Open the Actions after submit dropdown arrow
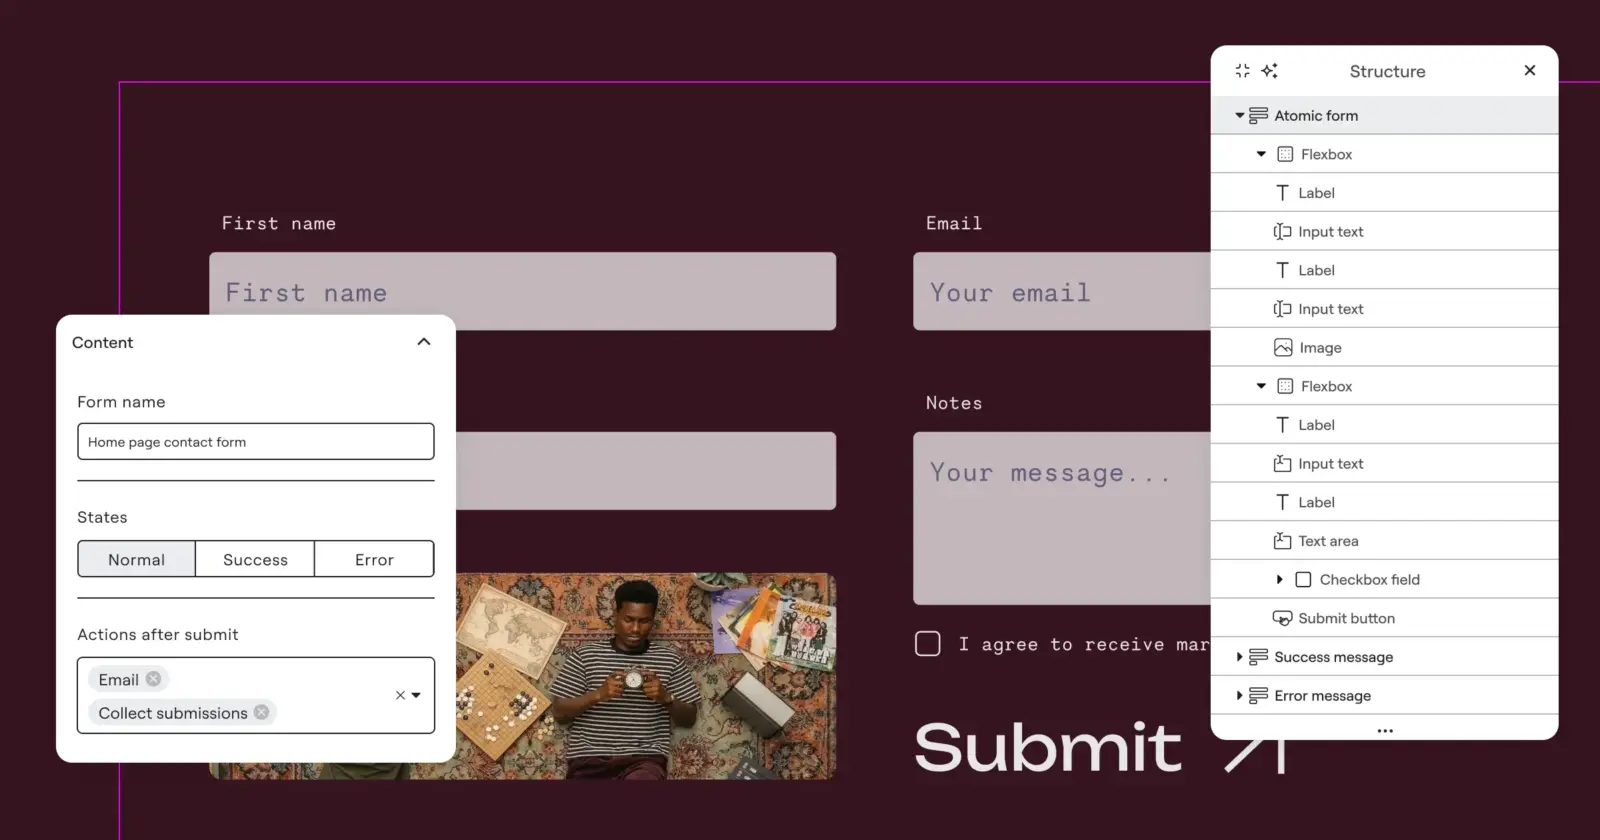The width and height of the screenshot is (1600, 840). click(416, 695)
